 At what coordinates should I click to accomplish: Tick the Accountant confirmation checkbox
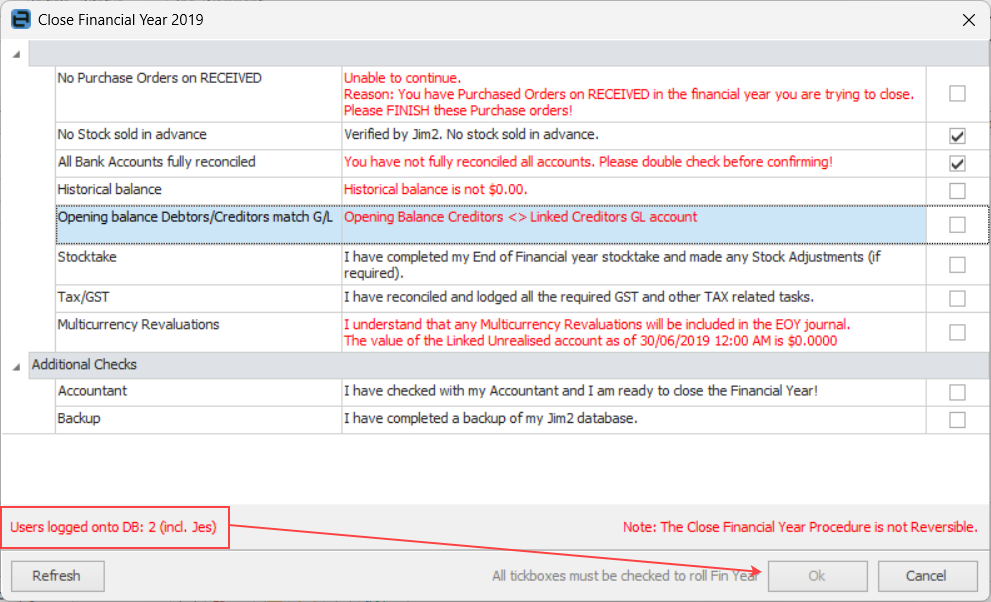[957, 392]
